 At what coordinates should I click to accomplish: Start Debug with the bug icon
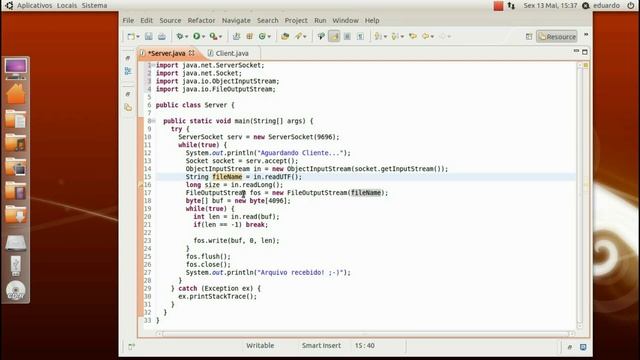(x=180, y=36)
